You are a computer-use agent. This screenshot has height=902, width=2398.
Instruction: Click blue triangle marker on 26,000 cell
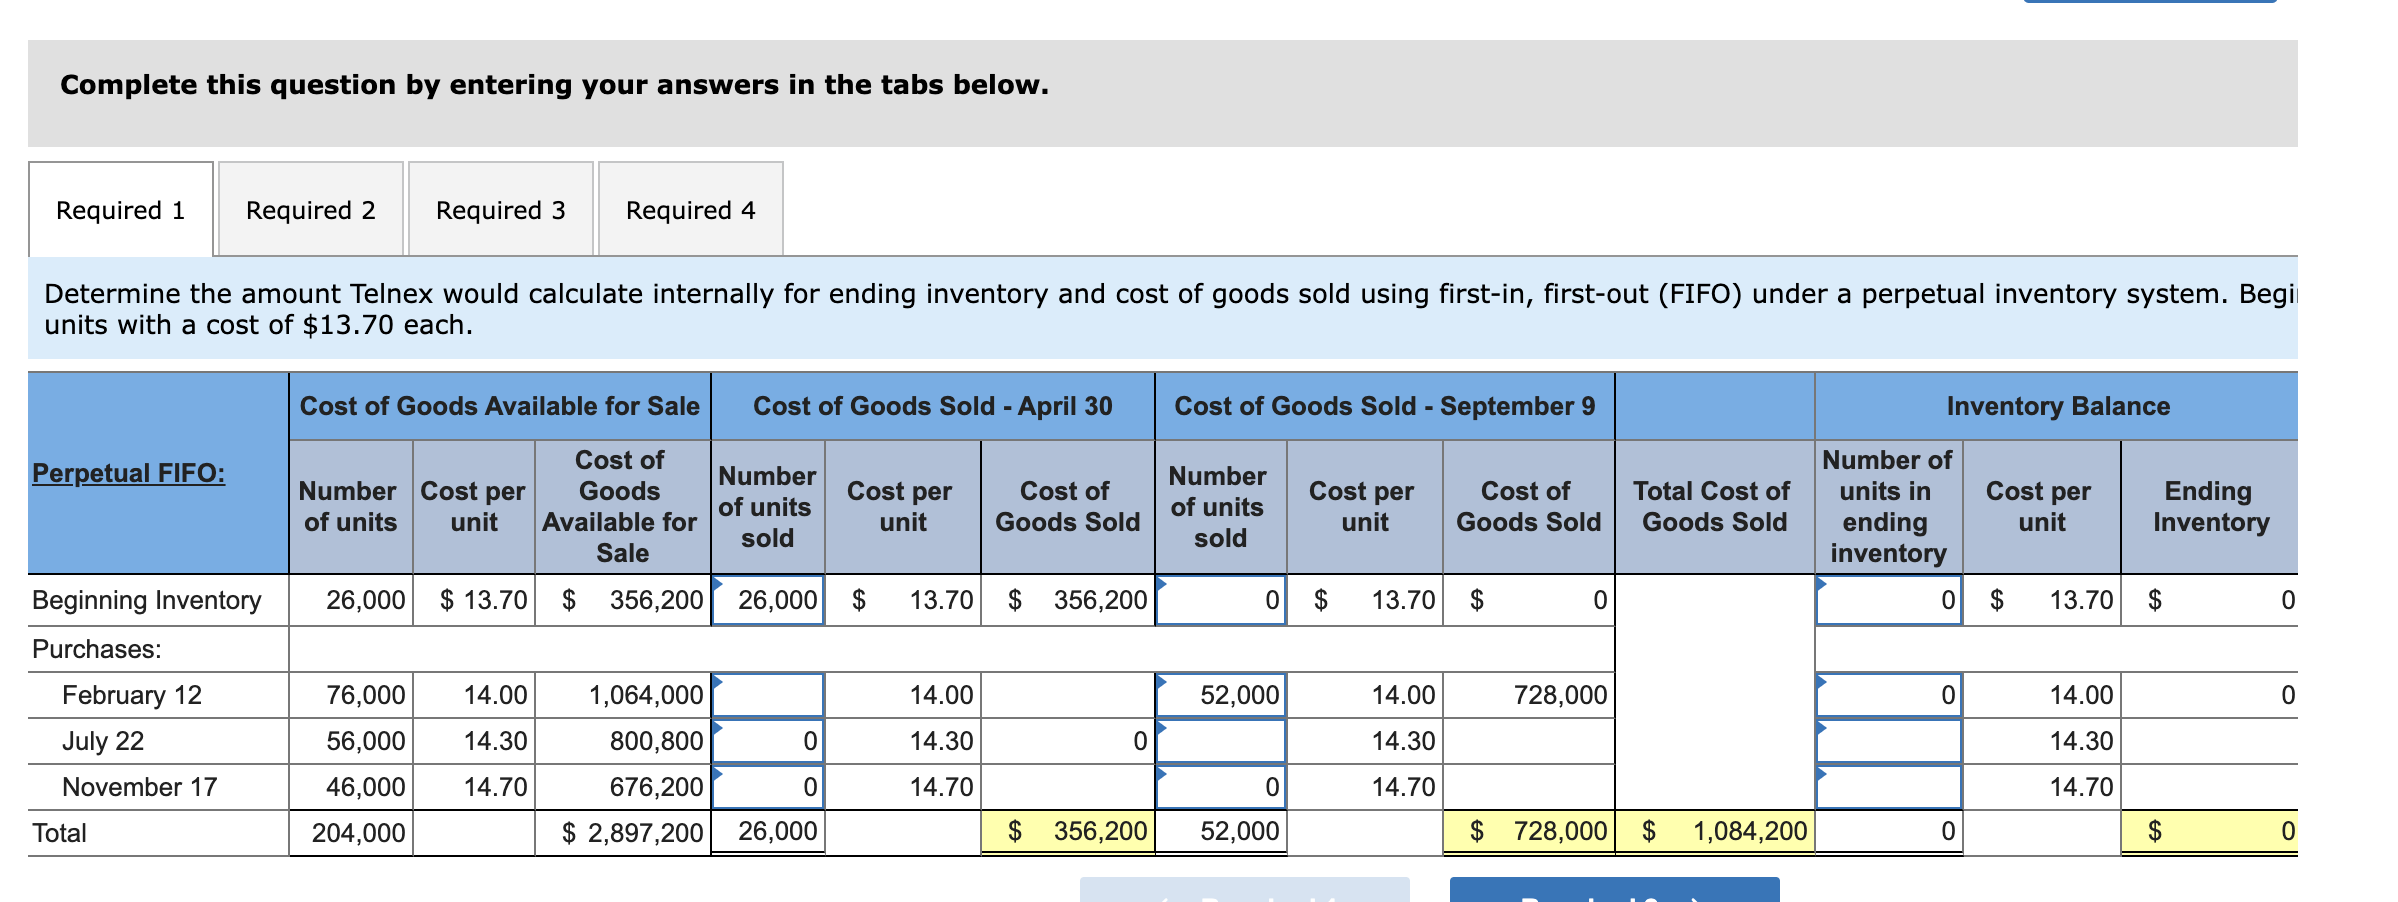(x=716, y=582)
